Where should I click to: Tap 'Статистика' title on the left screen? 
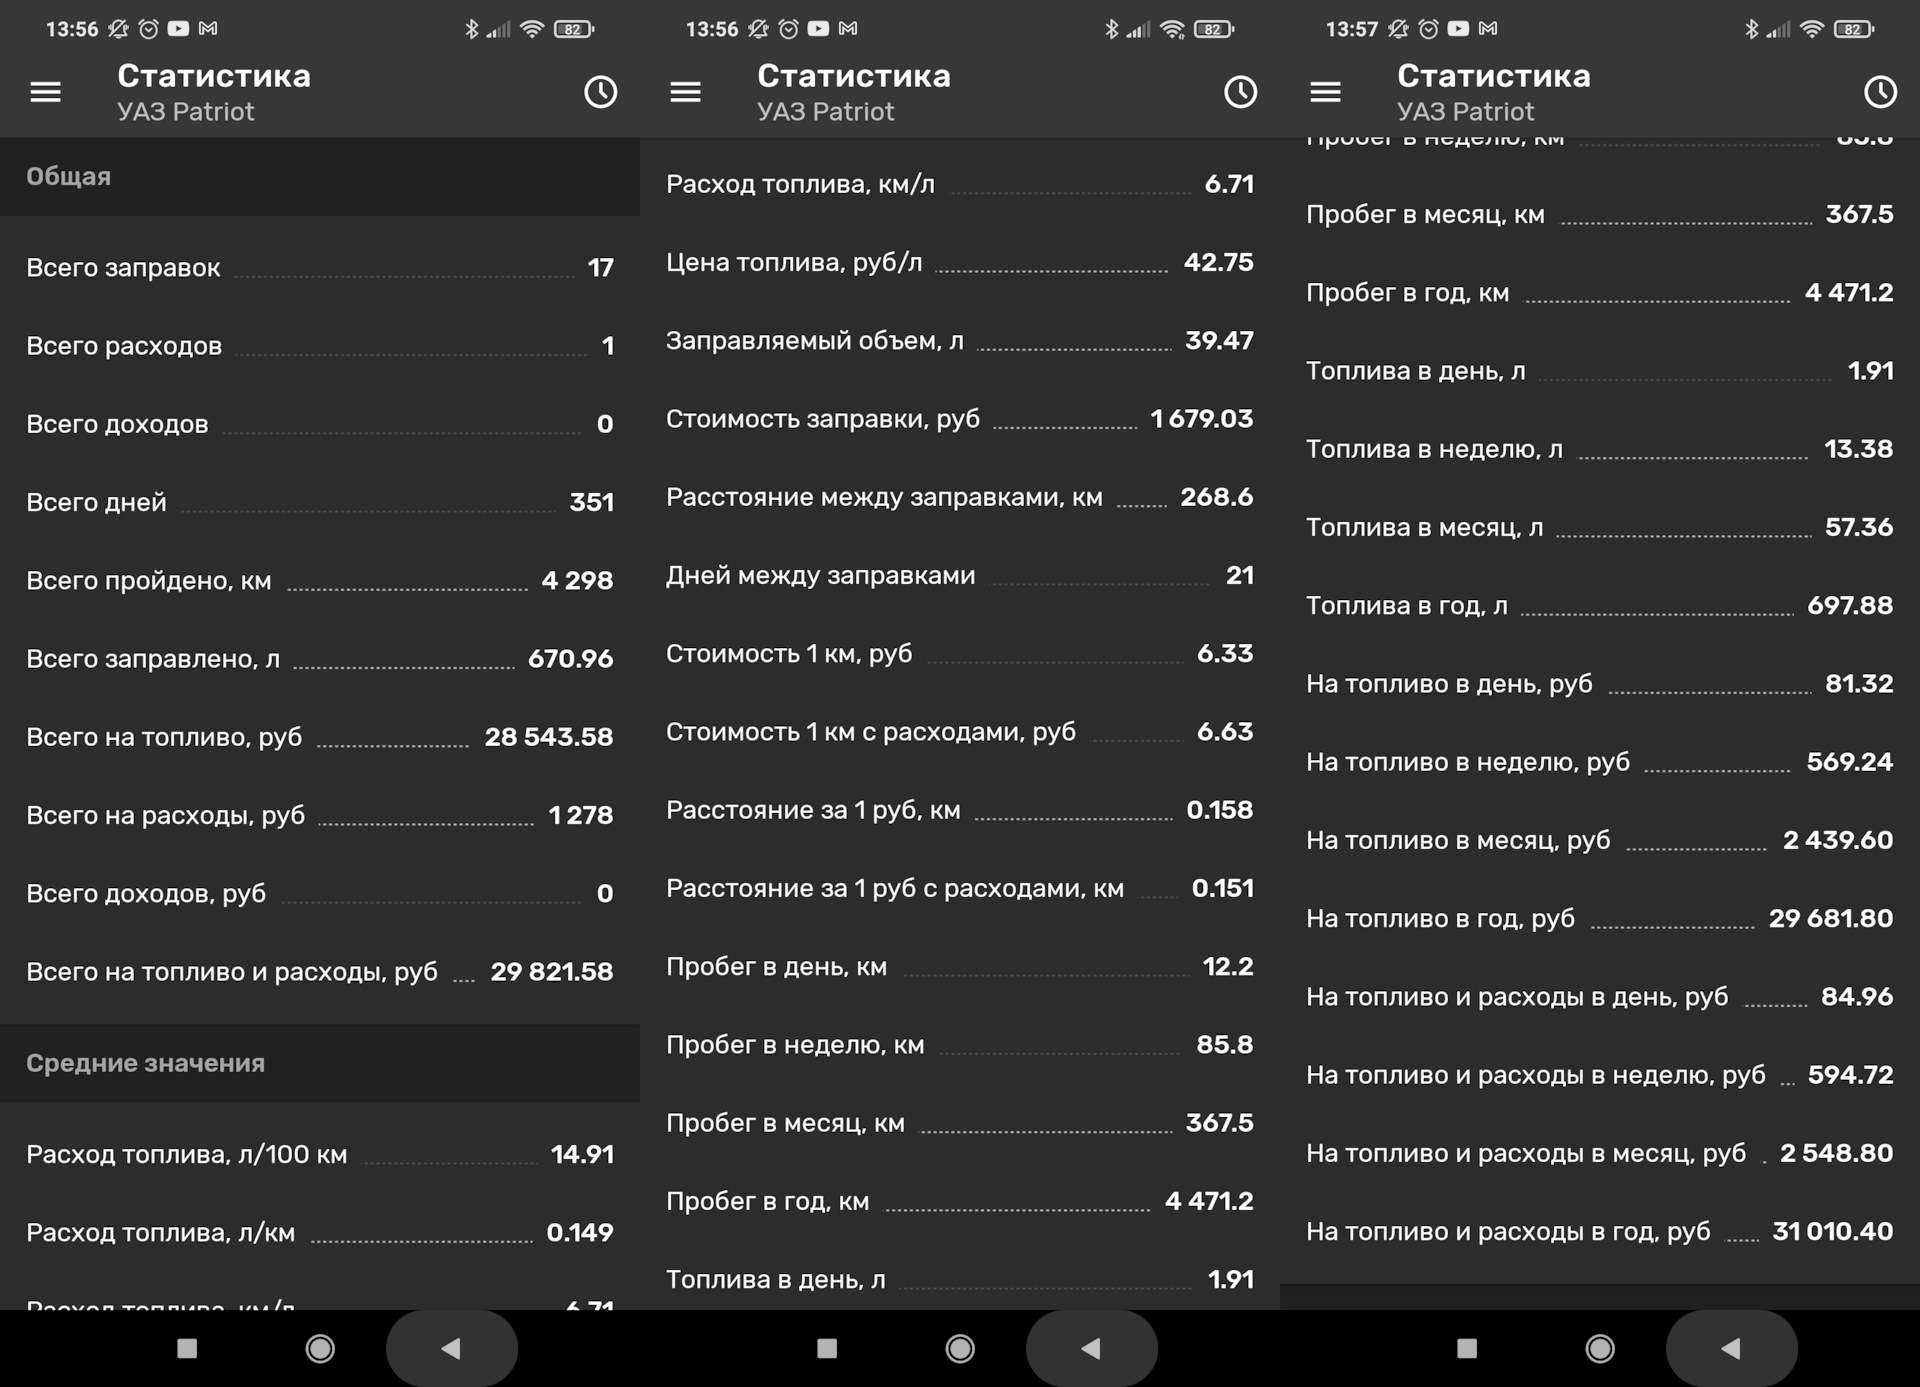(x=214, y=76)
